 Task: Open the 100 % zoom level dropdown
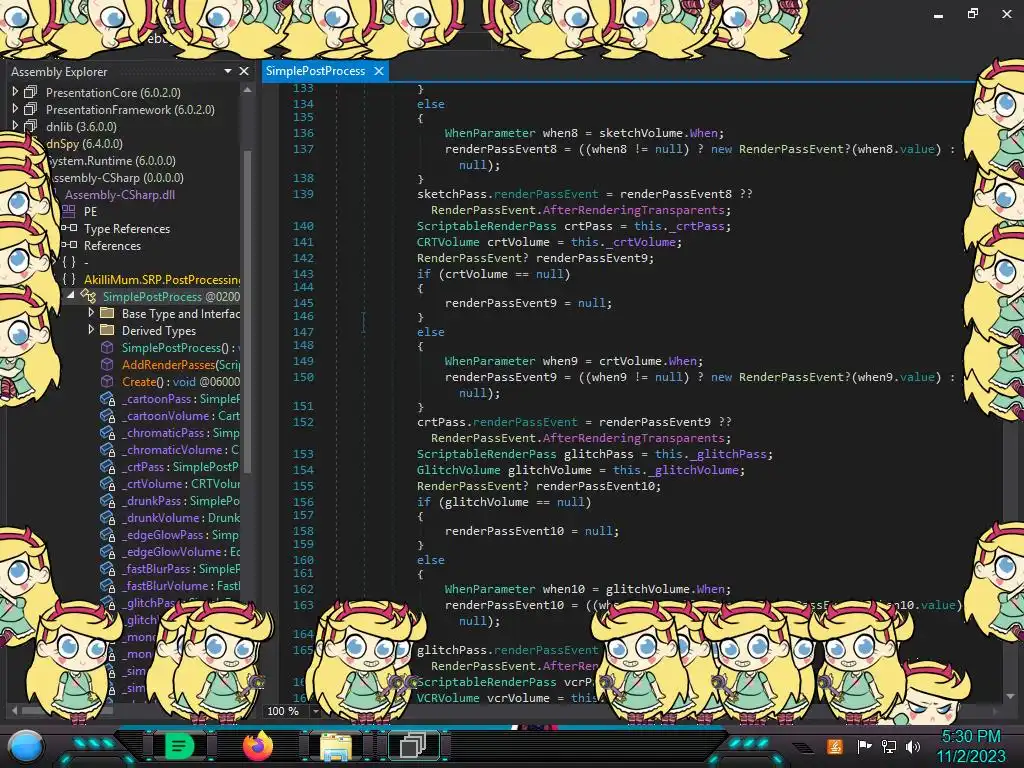pos(316,711)
